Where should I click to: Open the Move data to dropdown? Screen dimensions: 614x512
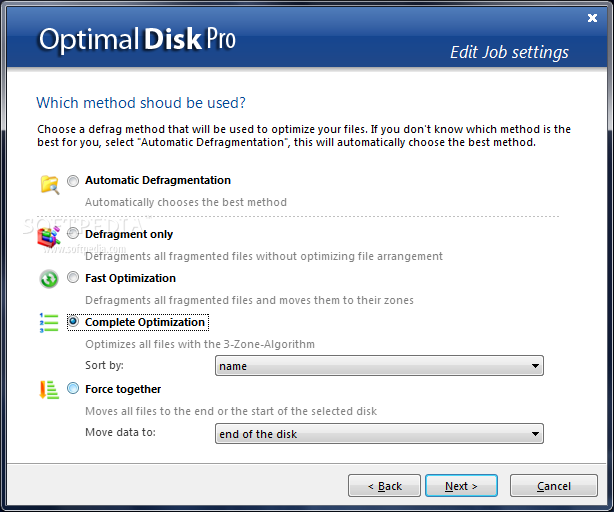pos(379,433)
